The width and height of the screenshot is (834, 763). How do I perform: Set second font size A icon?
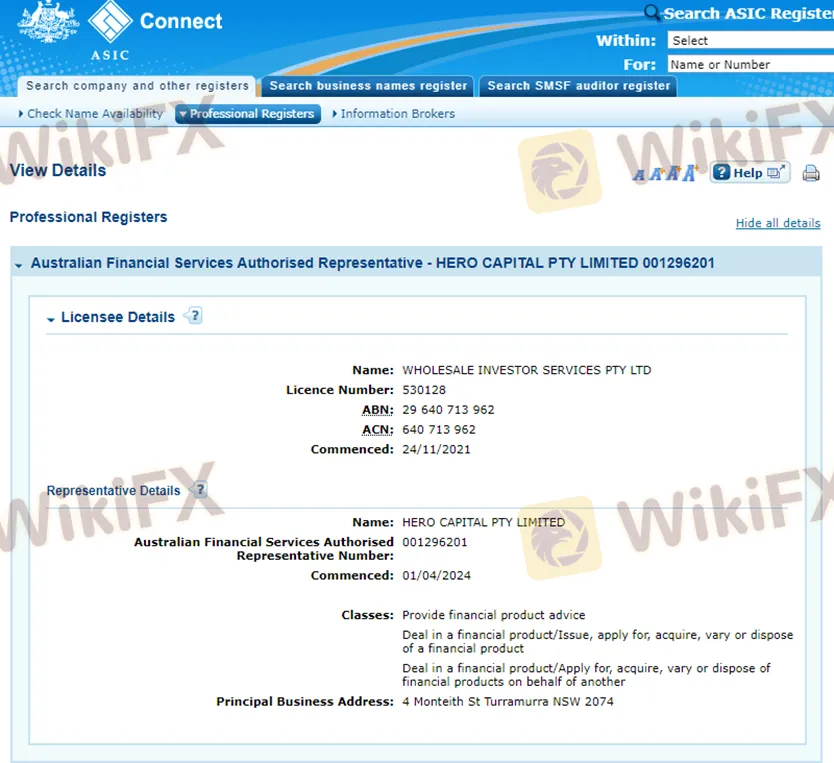(x=657, y=174)
